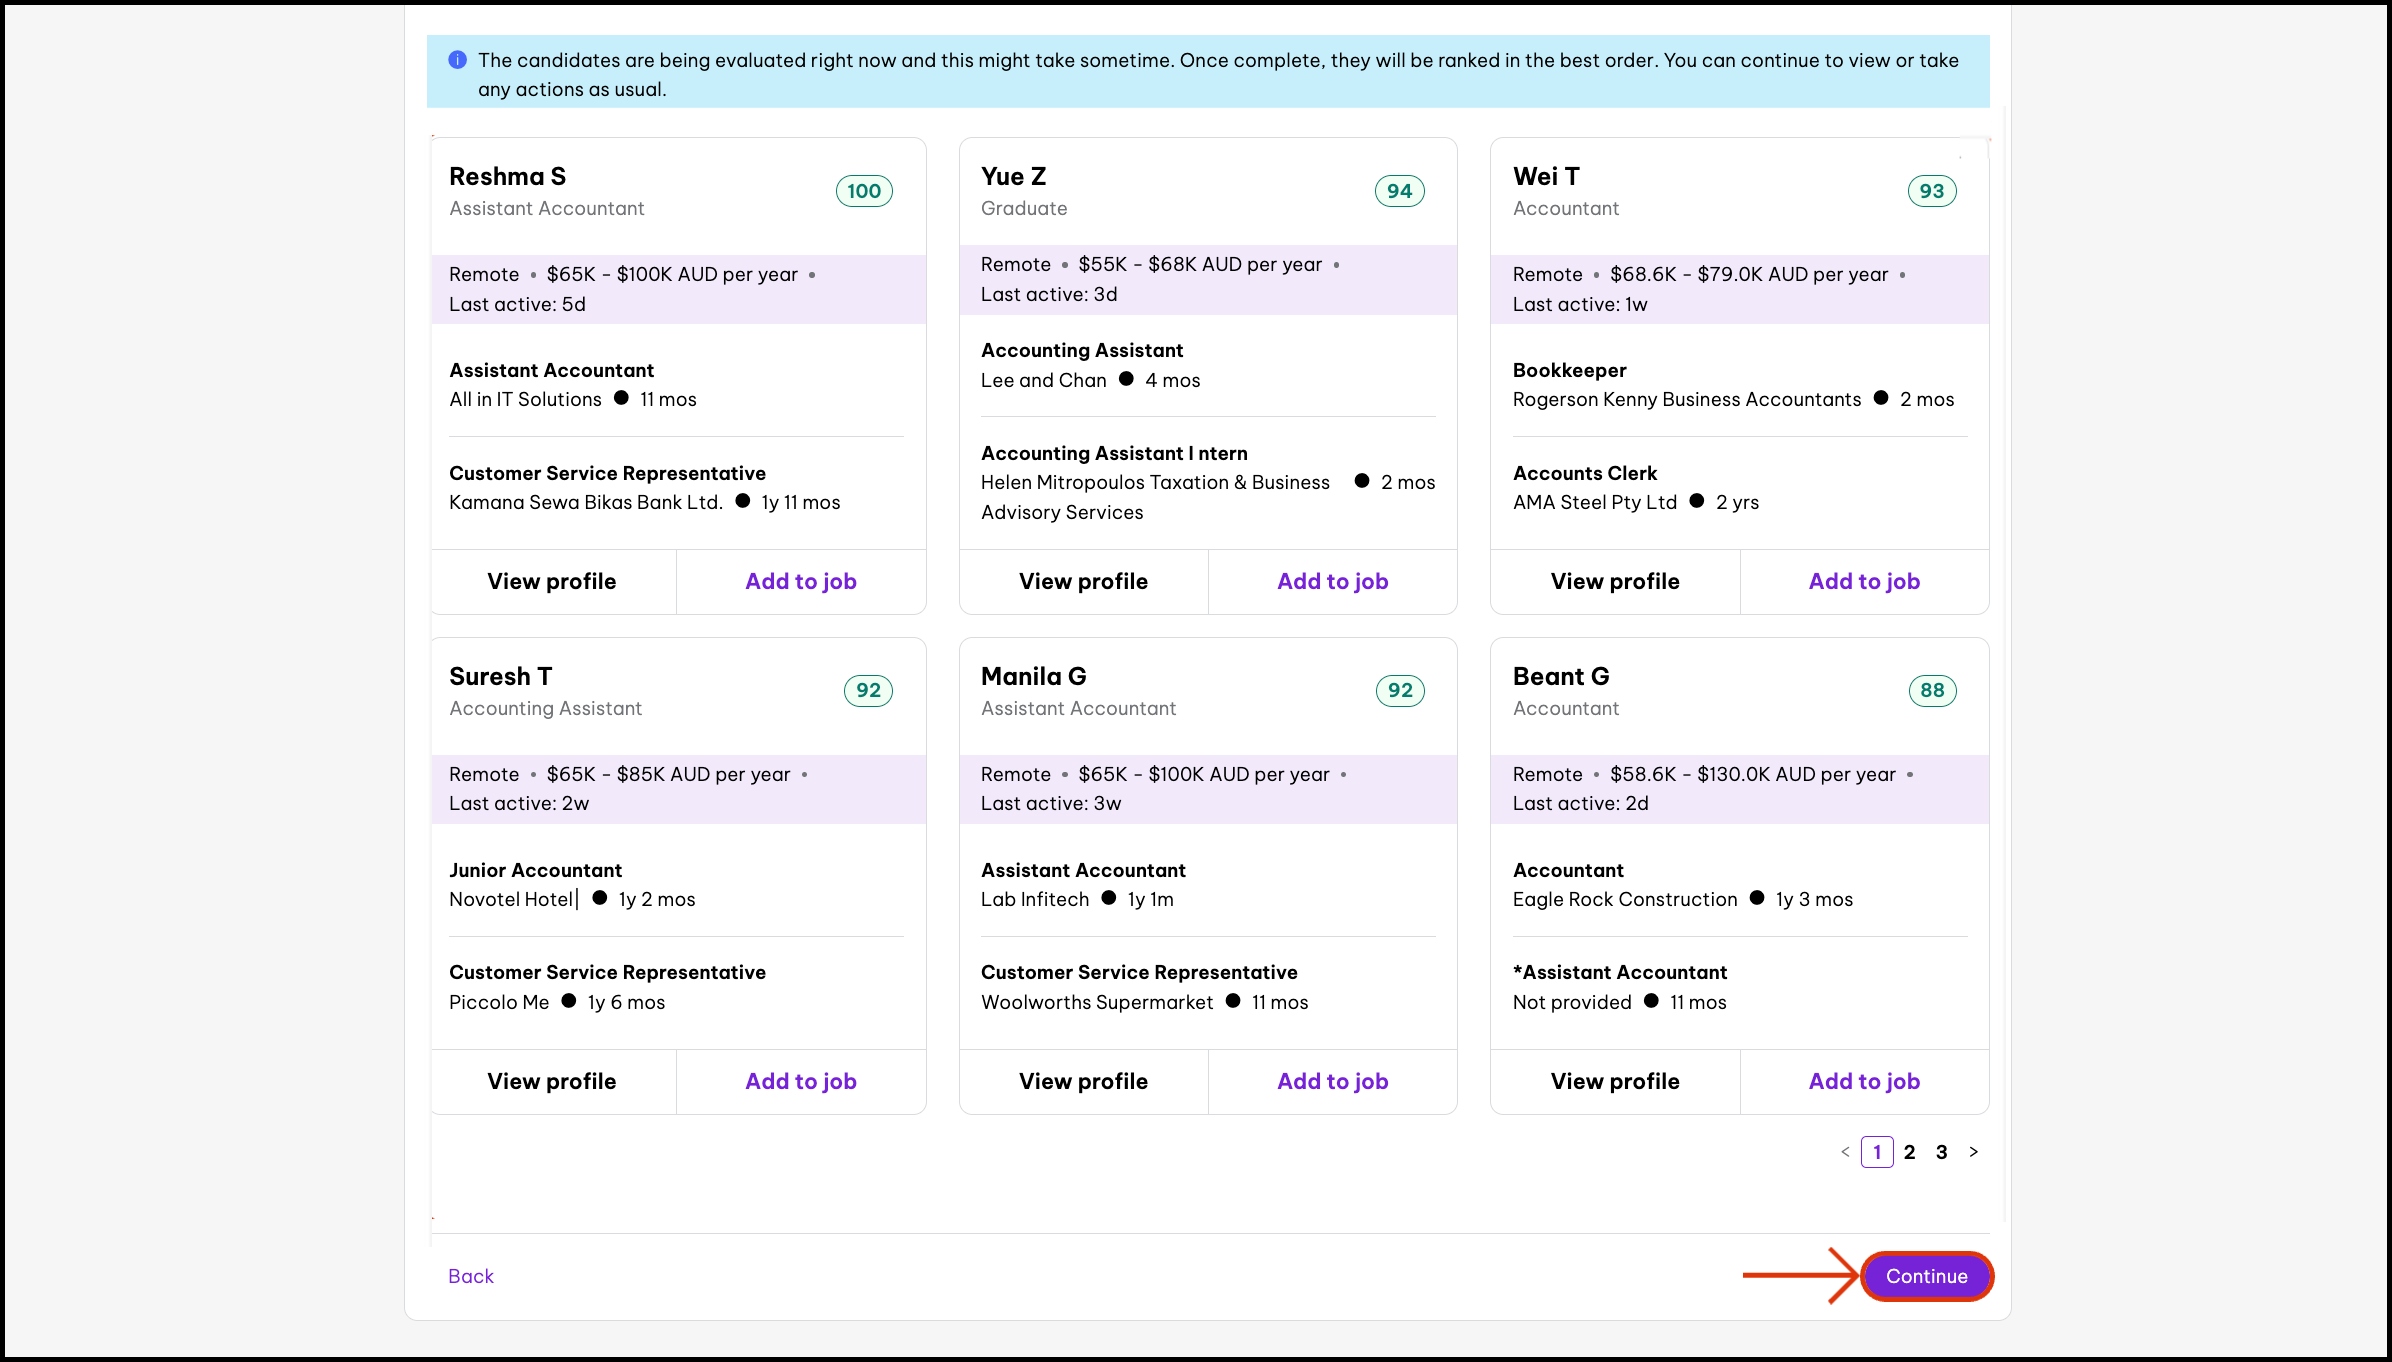
Task: Click the Back link
Action: (x=470, y=1276)
